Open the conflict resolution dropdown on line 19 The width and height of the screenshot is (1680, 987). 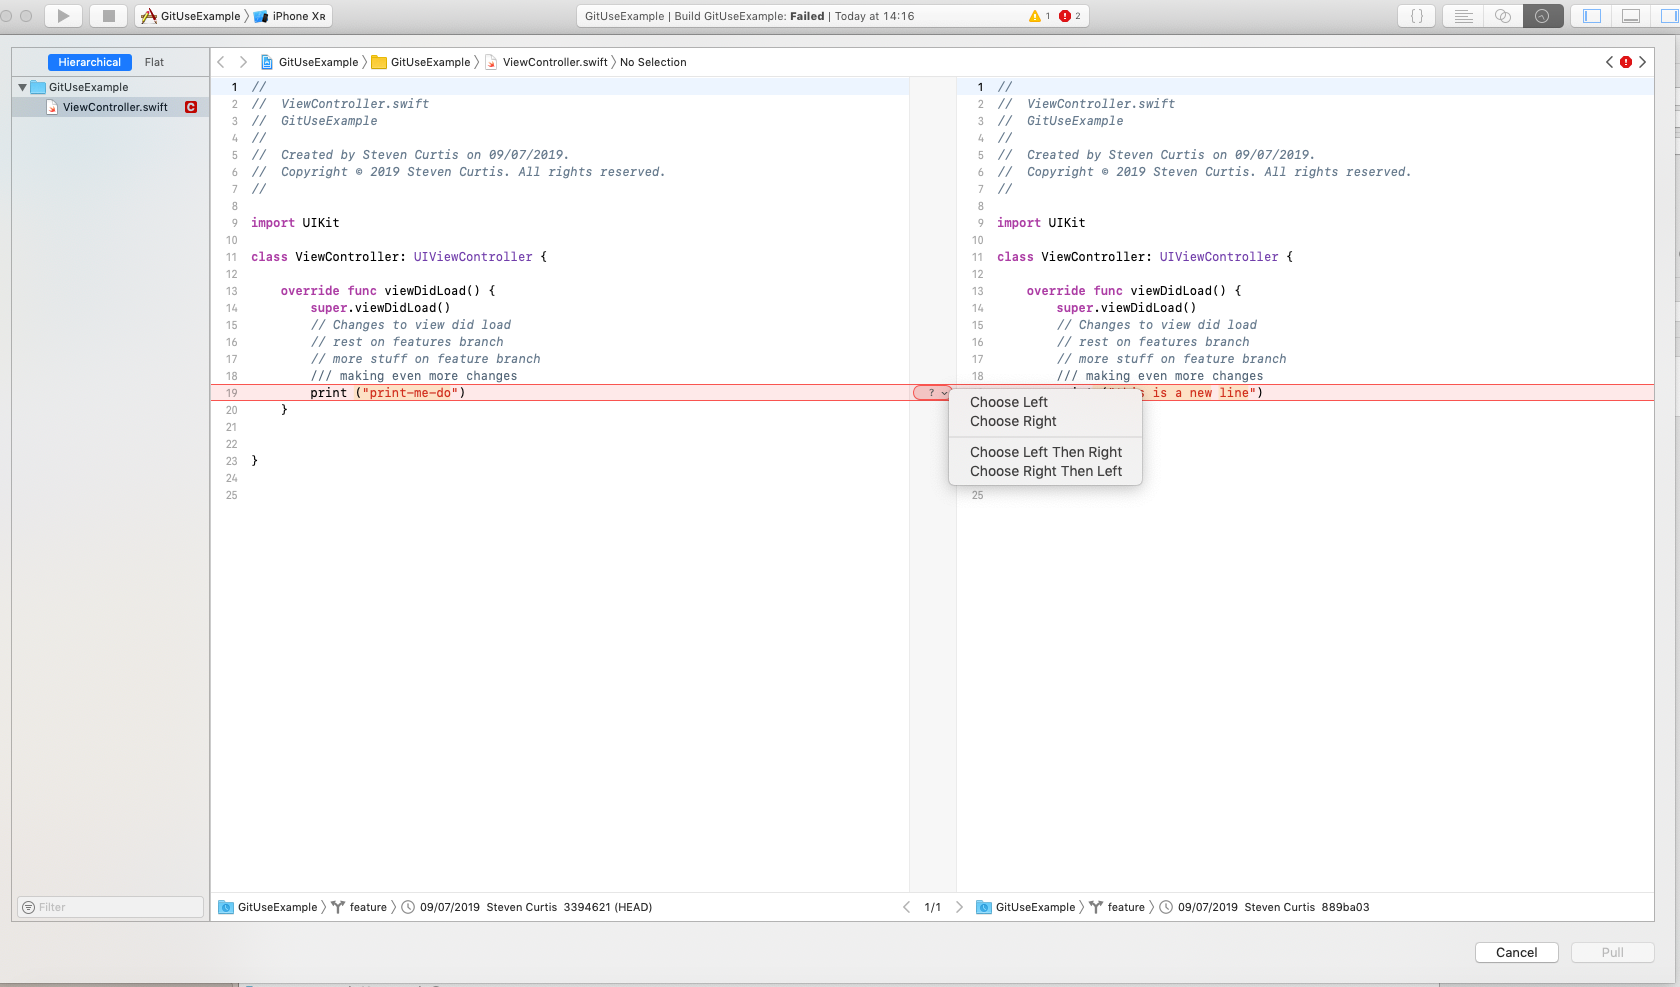point(933,393)
